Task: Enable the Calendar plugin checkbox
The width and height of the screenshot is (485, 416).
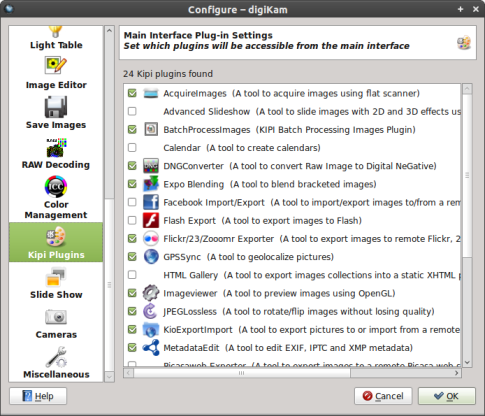Action: [x=132, y=148]
